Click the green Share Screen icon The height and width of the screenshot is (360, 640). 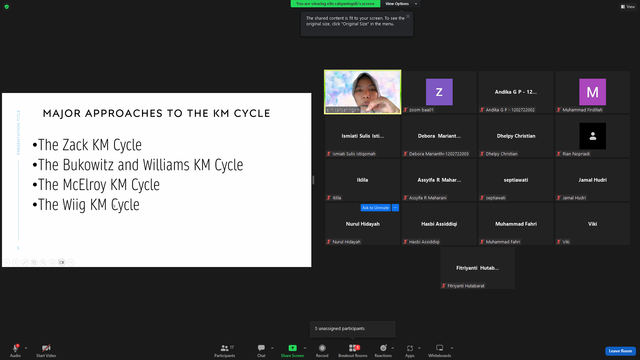[x=293, y=348]
